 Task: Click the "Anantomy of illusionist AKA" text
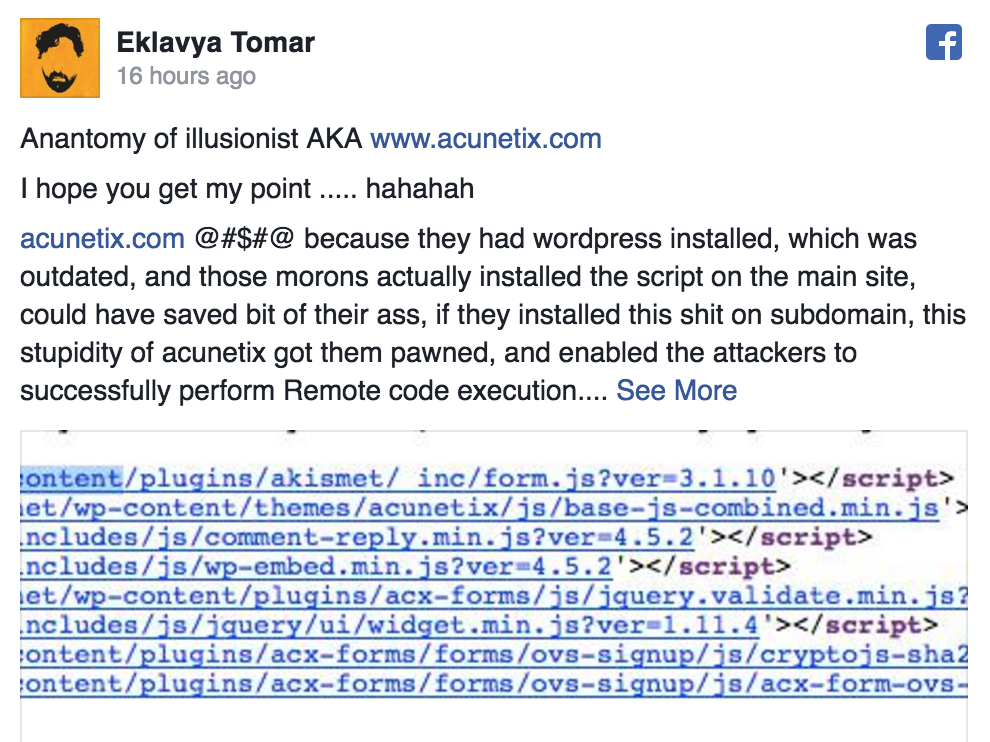tap(191, 138)
